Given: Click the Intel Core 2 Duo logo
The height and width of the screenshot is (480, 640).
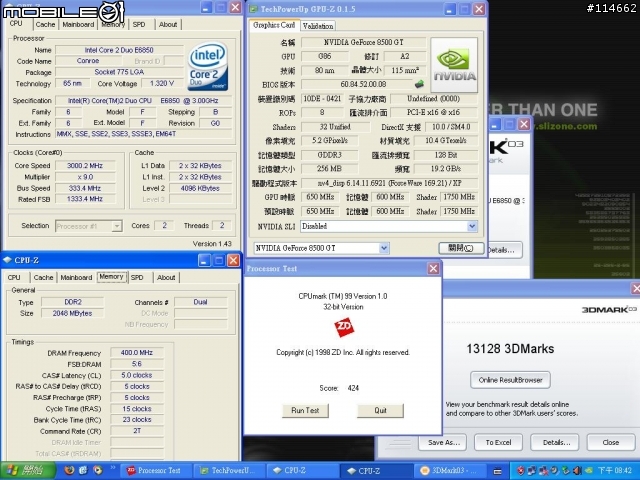Looking at the screenshot, I should (208, 67).
